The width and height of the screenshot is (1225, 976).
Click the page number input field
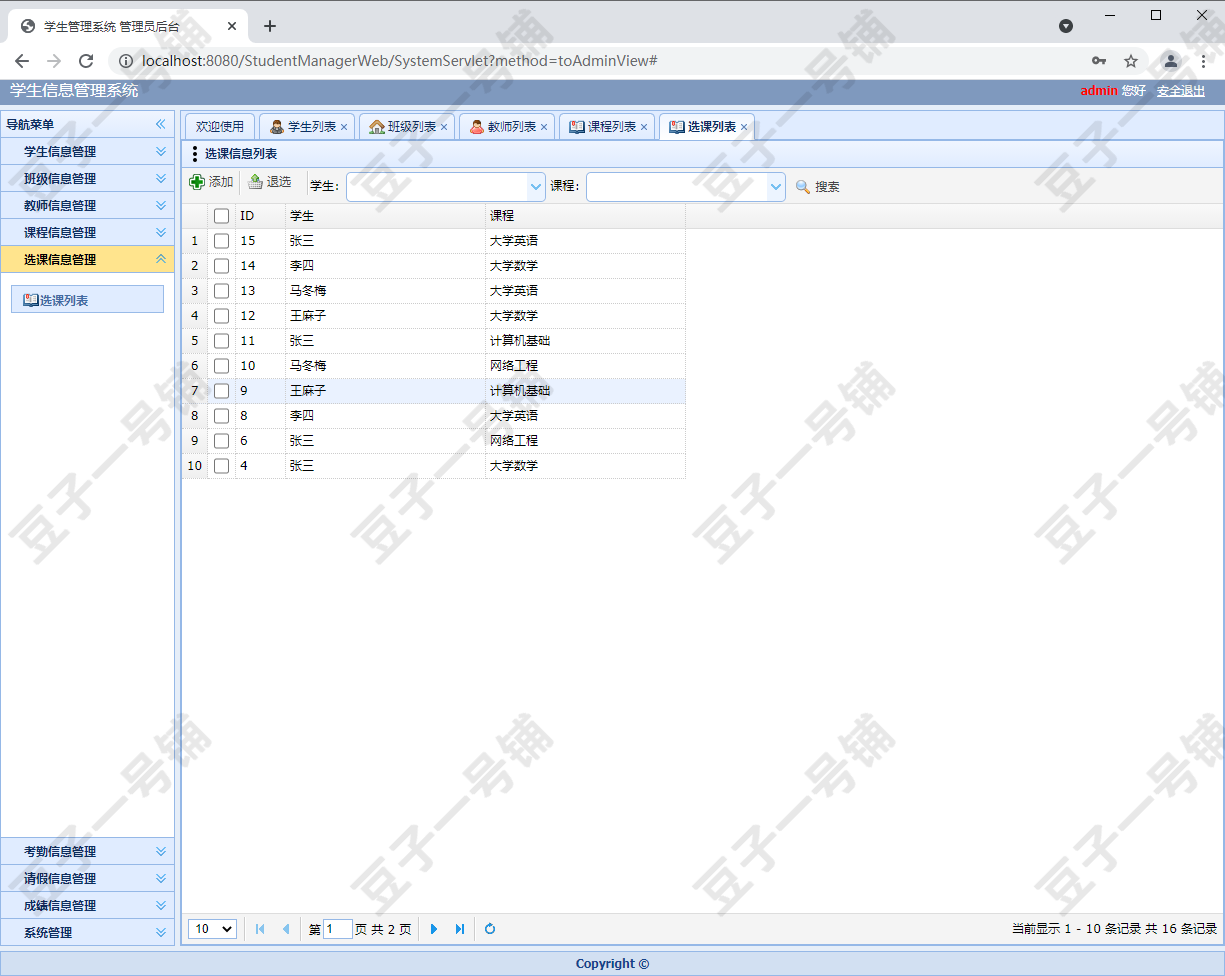tap(338, 929)
